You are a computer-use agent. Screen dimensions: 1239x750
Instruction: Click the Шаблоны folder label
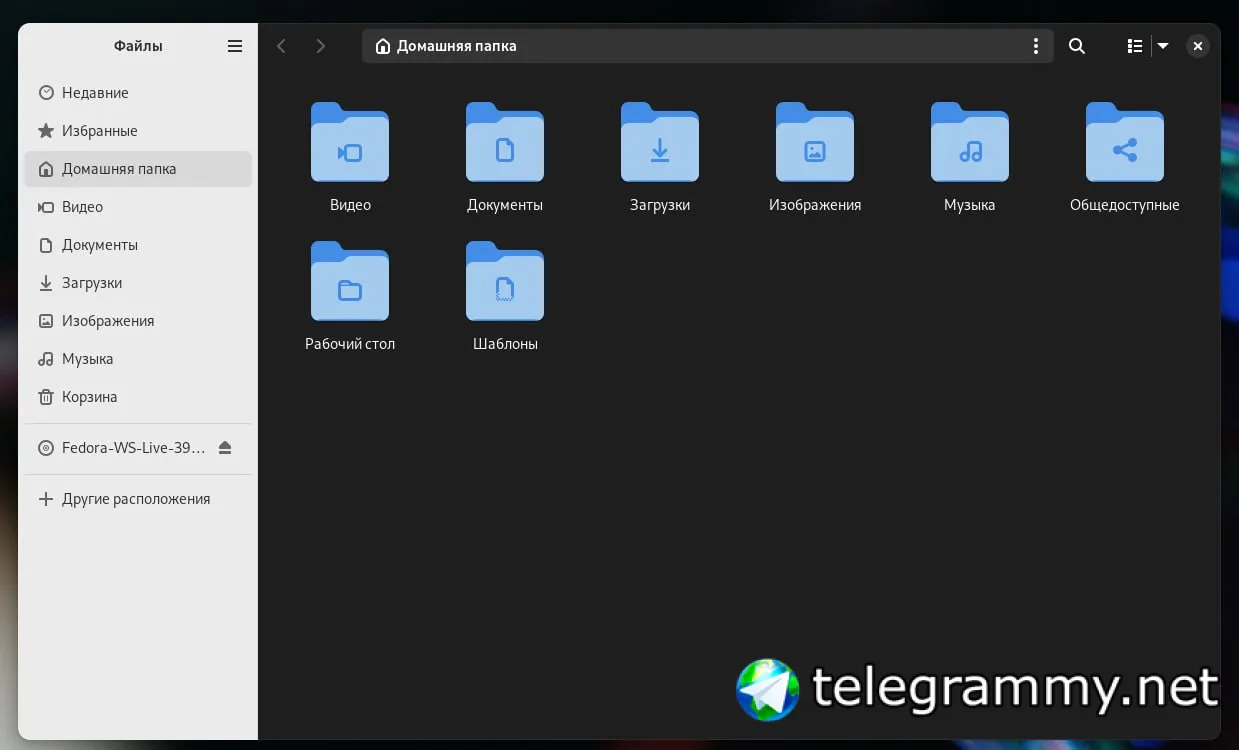(x=505, y=344)
